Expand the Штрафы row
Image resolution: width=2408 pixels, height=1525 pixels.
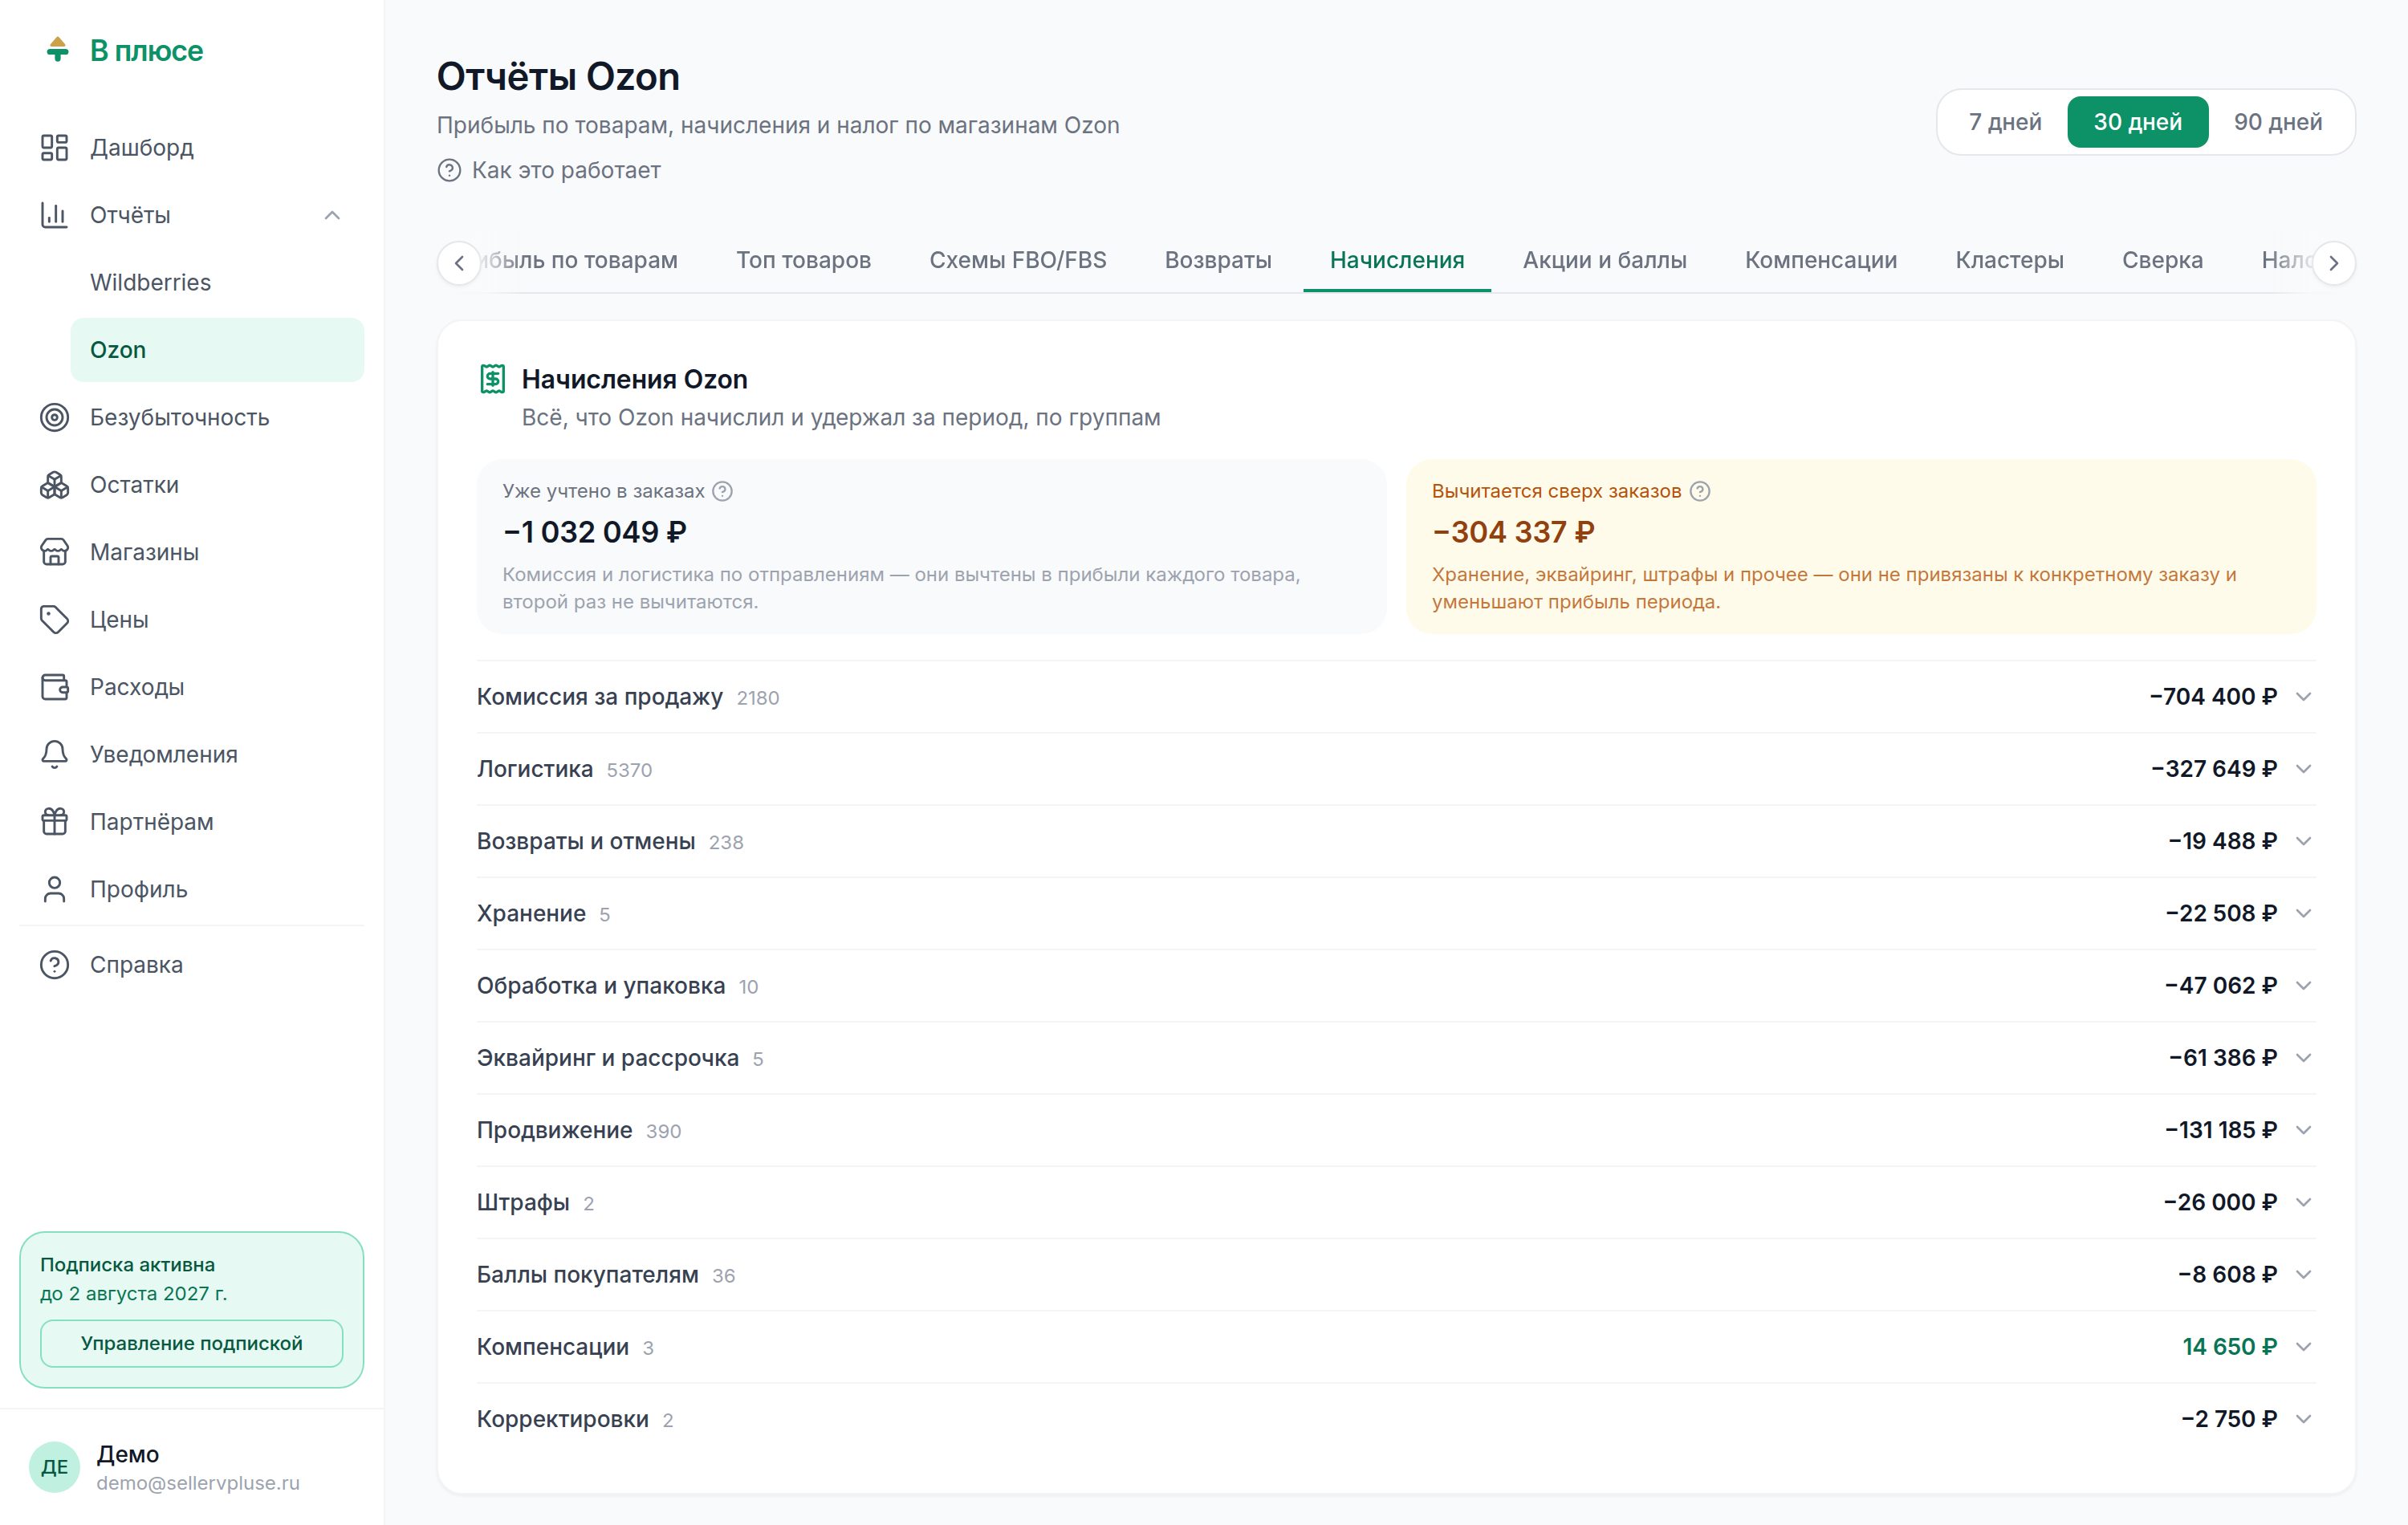(x=1396, y=1202)
